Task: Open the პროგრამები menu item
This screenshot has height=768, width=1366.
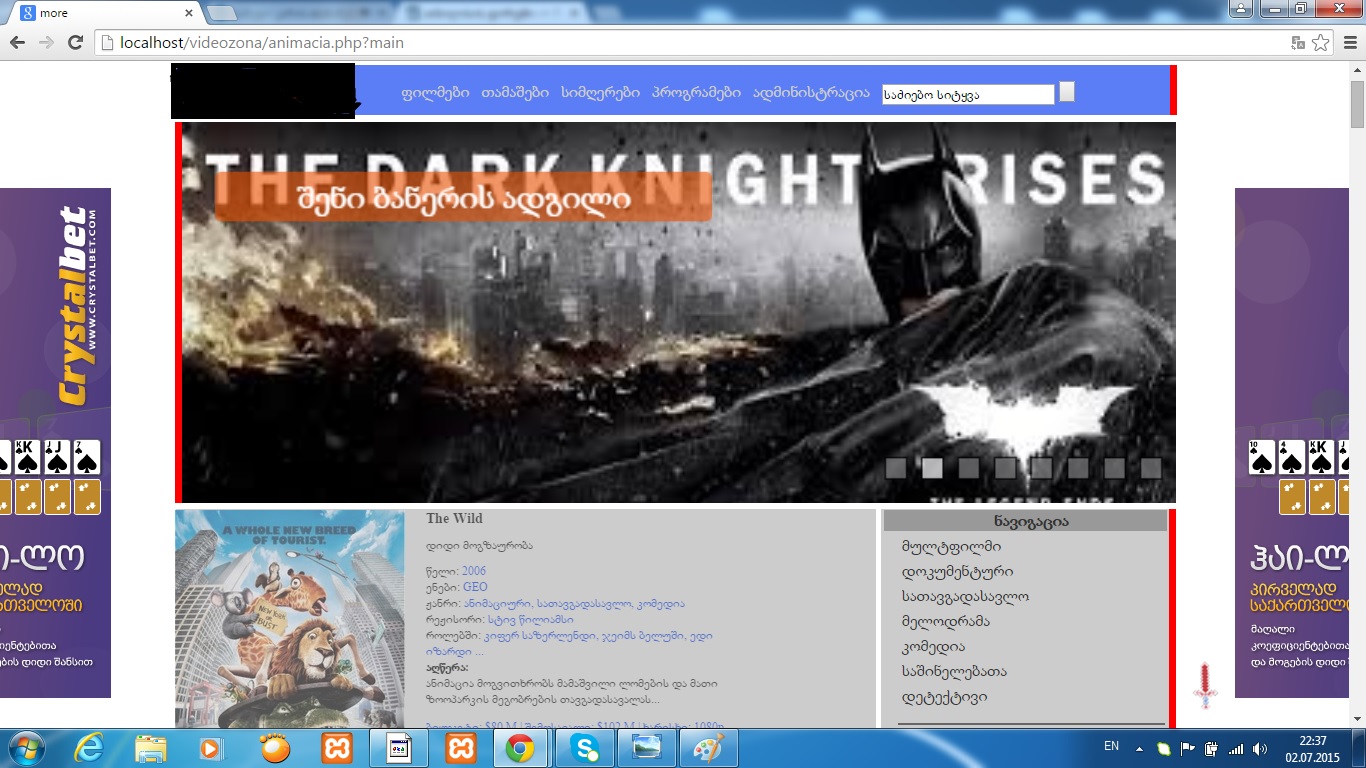Action: point(696,92)
